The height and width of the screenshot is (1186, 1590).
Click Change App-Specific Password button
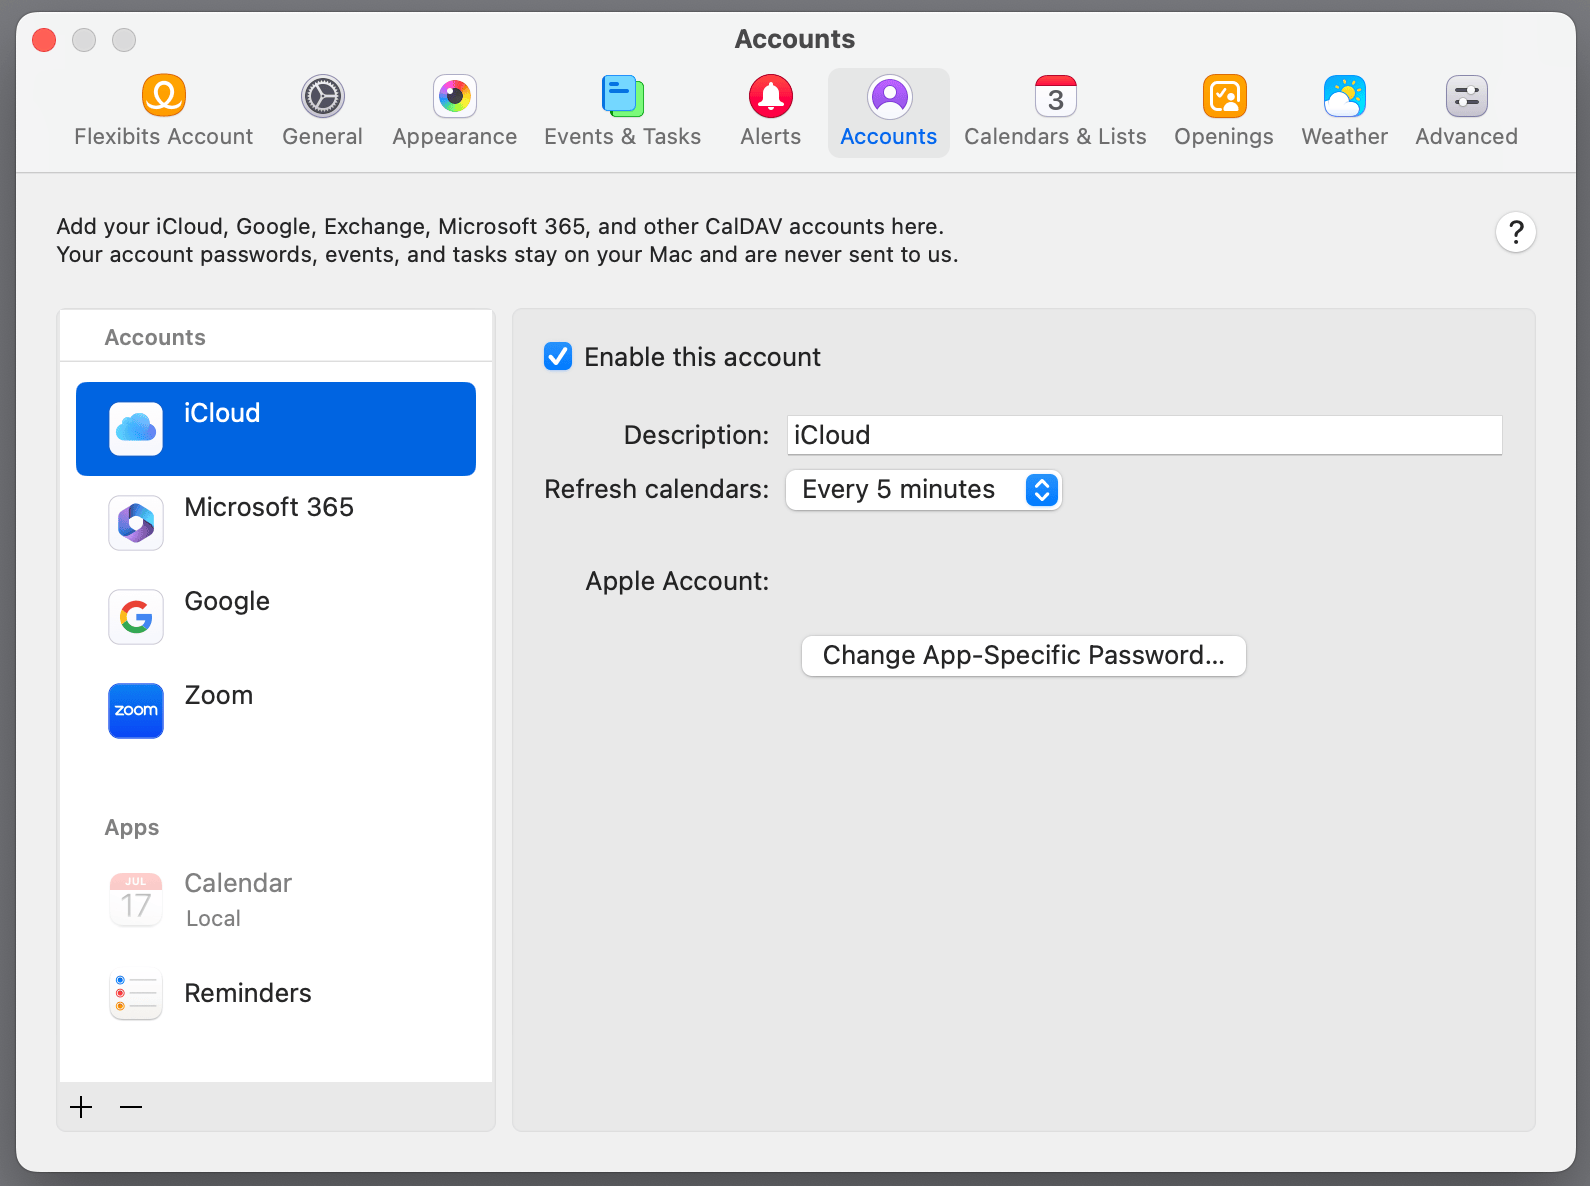[1024, 656]
